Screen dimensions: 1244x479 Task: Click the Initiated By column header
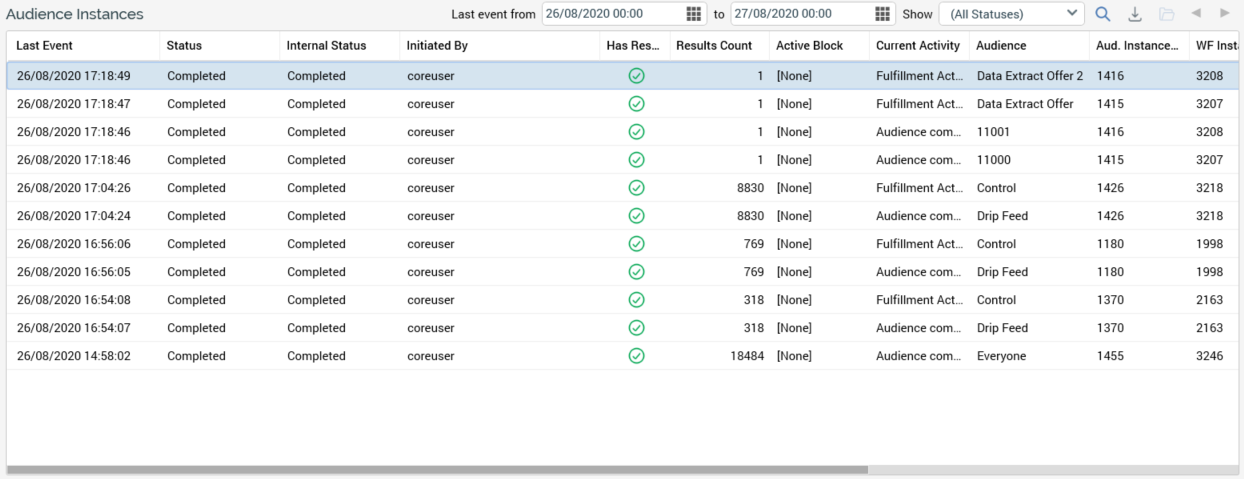click(437, 46)
